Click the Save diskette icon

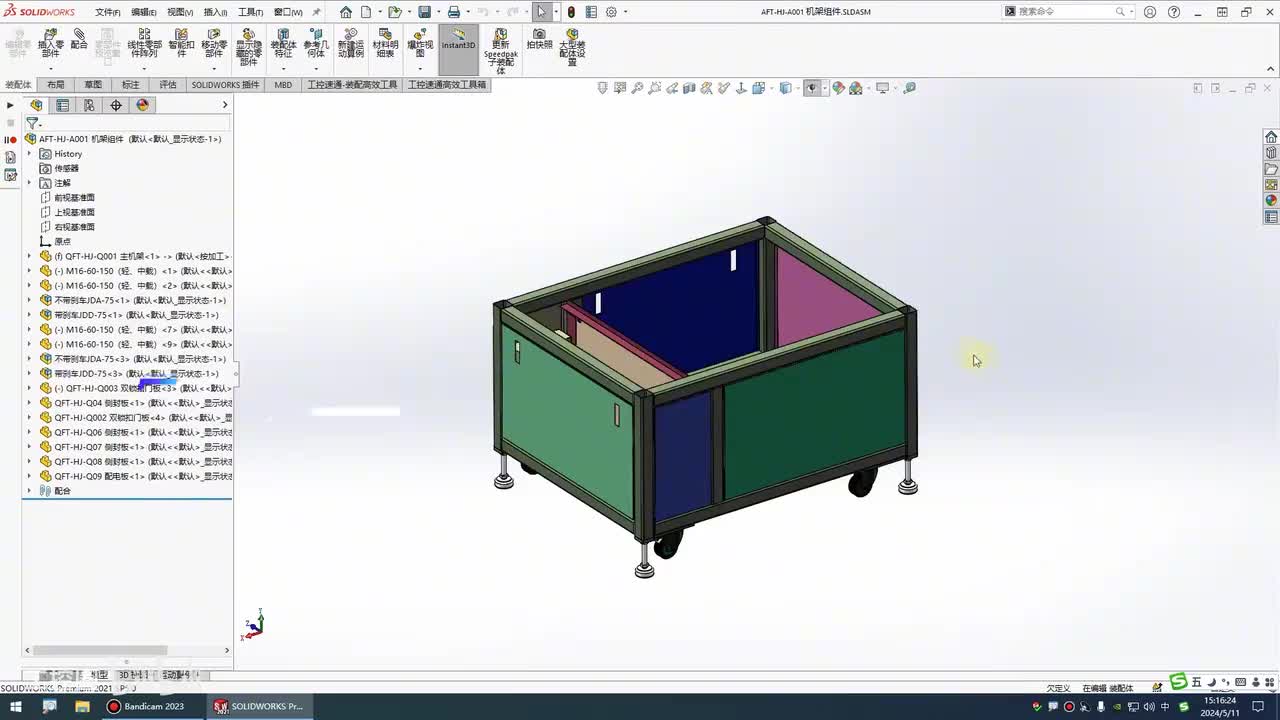(425, 12)
